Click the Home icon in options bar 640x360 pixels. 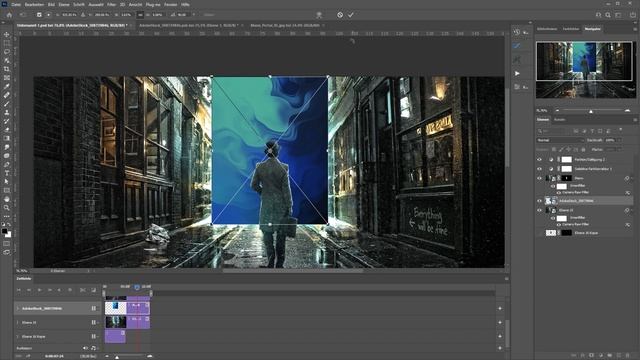[9, 15]
